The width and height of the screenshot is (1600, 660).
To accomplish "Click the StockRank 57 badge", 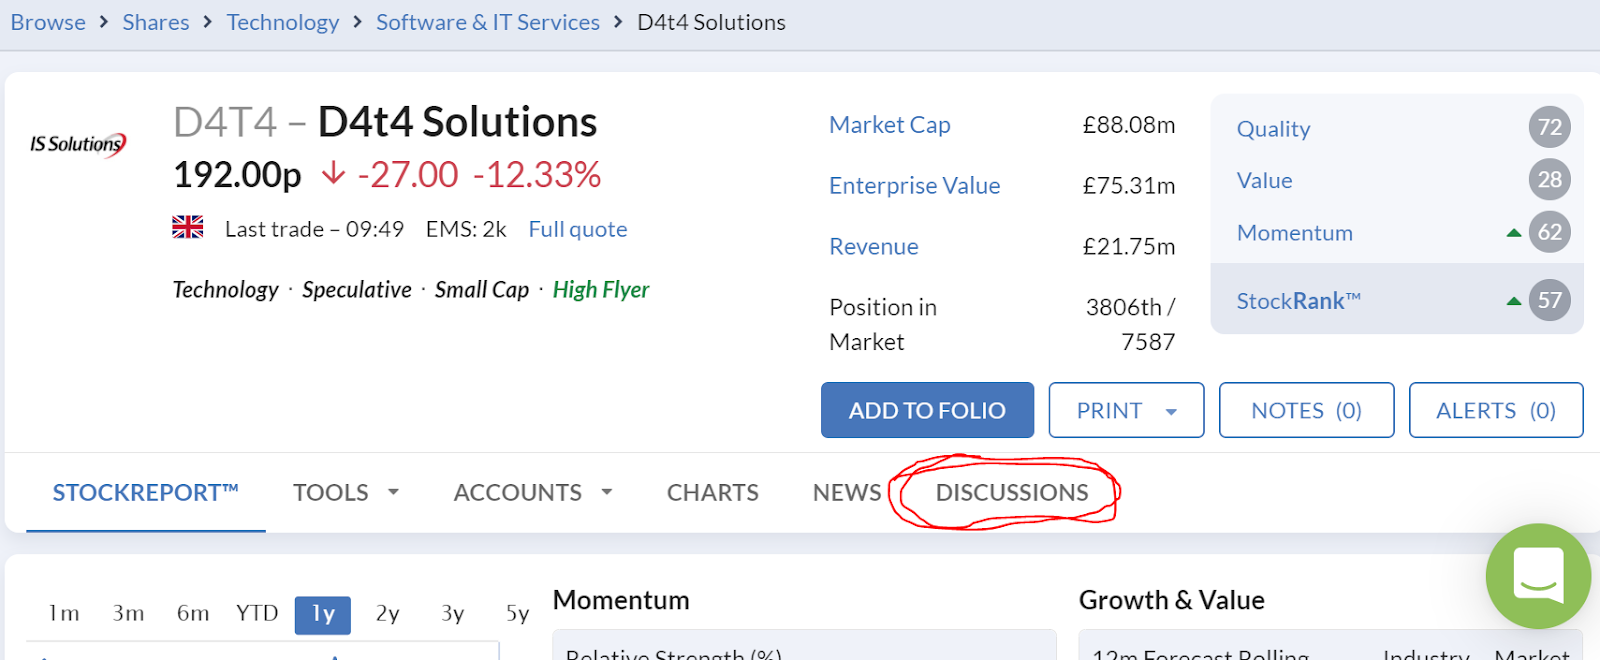I will (1550, 300).
